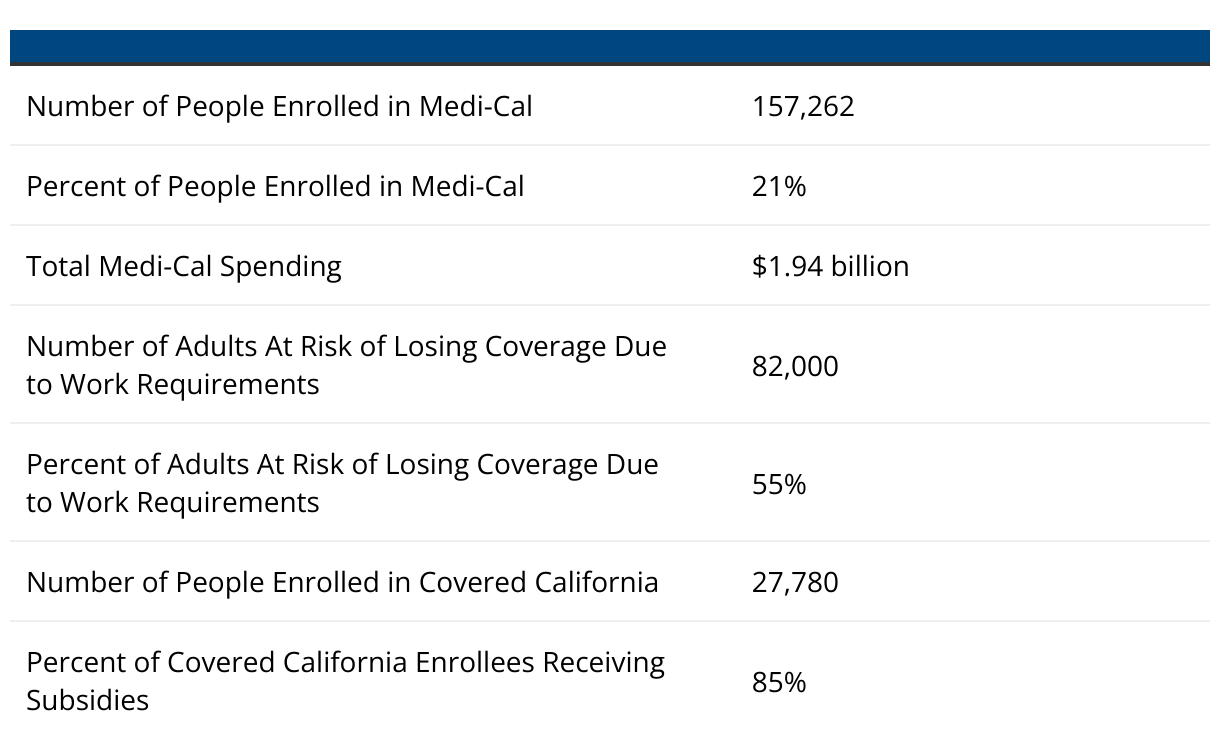Click the 21% value
Screen dimensions: 1220x748
pos(779,186)
